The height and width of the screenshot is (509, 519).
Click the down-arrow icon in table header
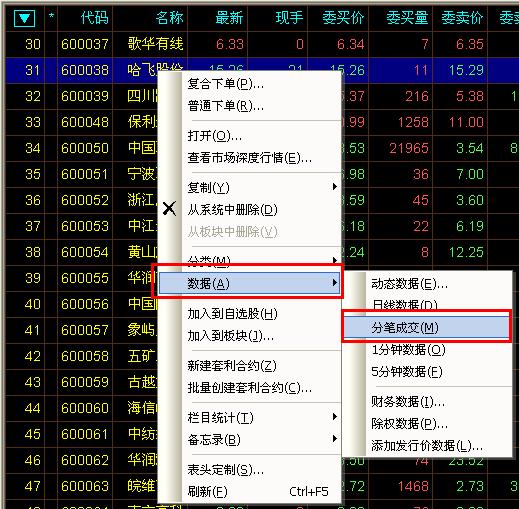click(24, 18)
